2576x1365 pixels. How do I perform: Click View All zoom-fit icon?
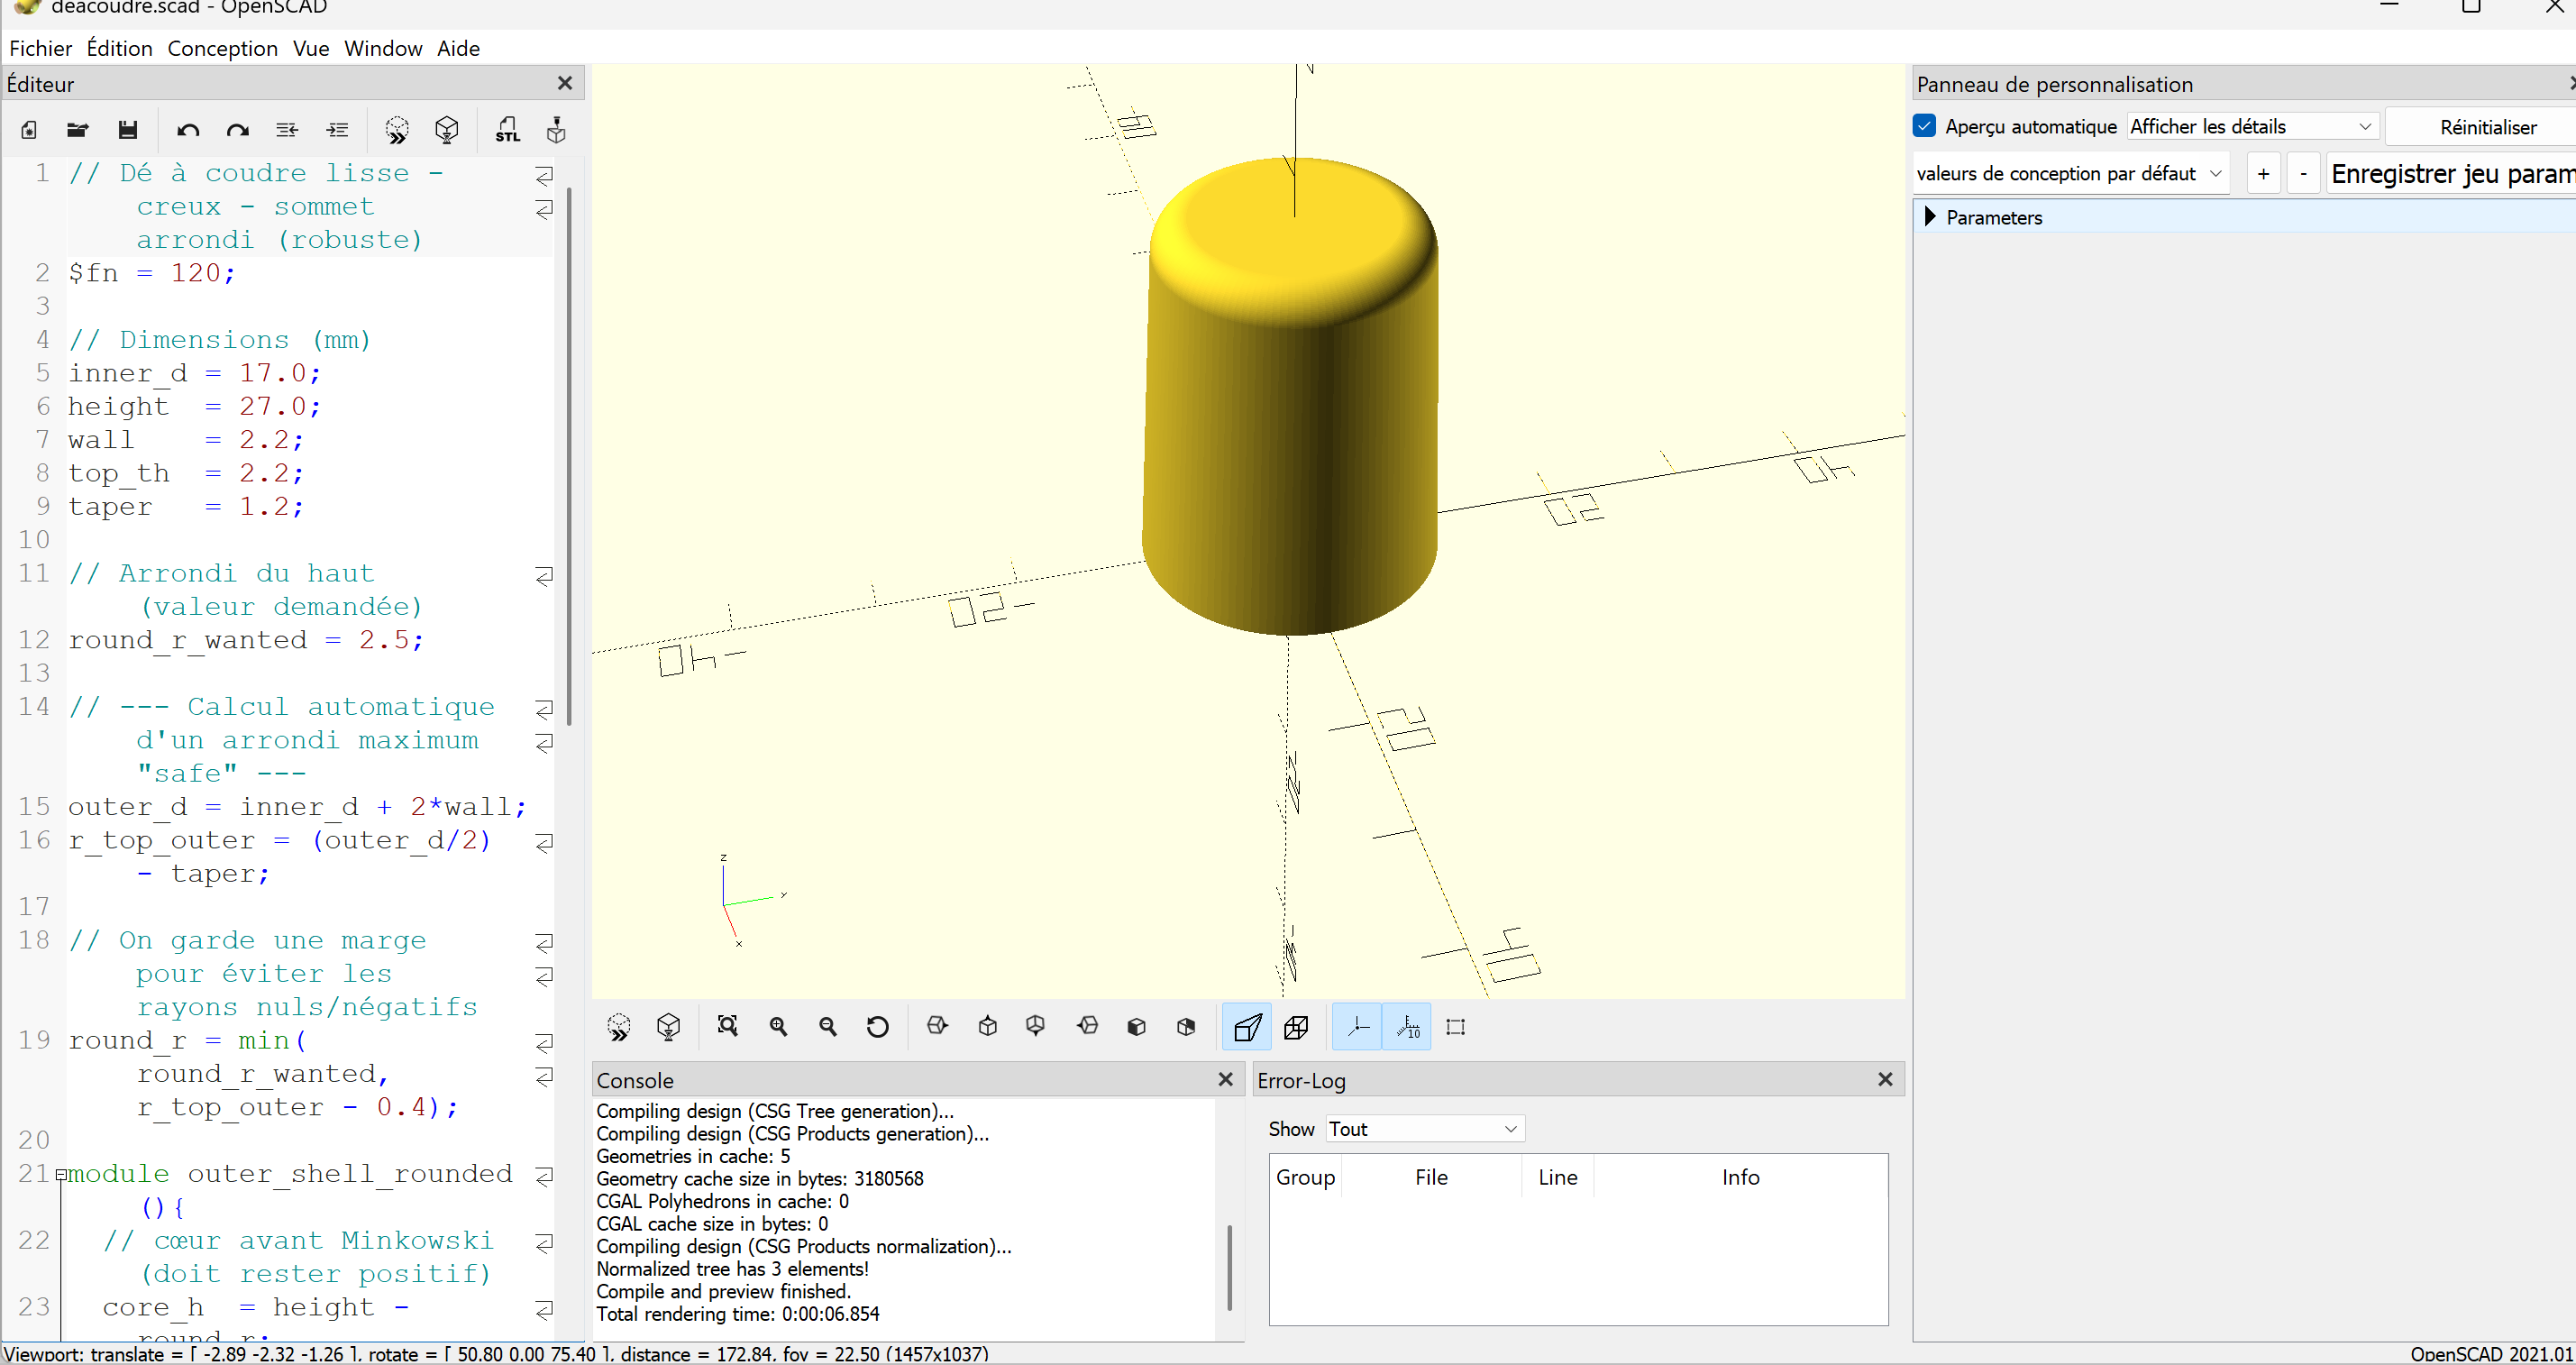727,1027
